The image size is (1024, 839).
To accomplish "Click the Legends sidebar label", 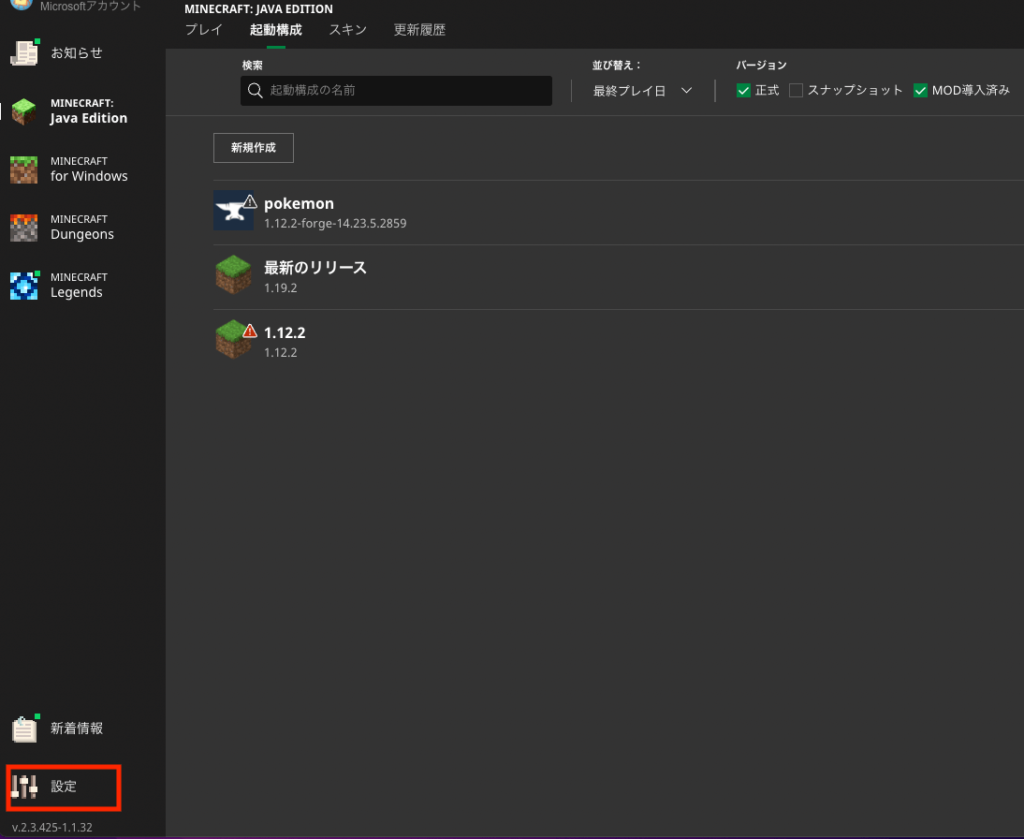I will (x=76, y=293).
